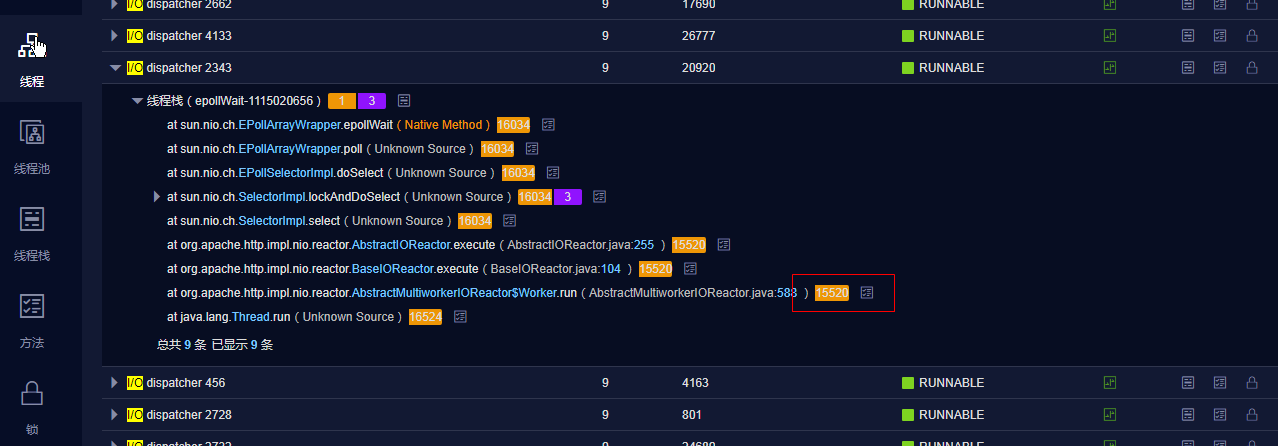
Task: Open the method checklist icon for dispatcher 2728
Action: click(1220, 415)
